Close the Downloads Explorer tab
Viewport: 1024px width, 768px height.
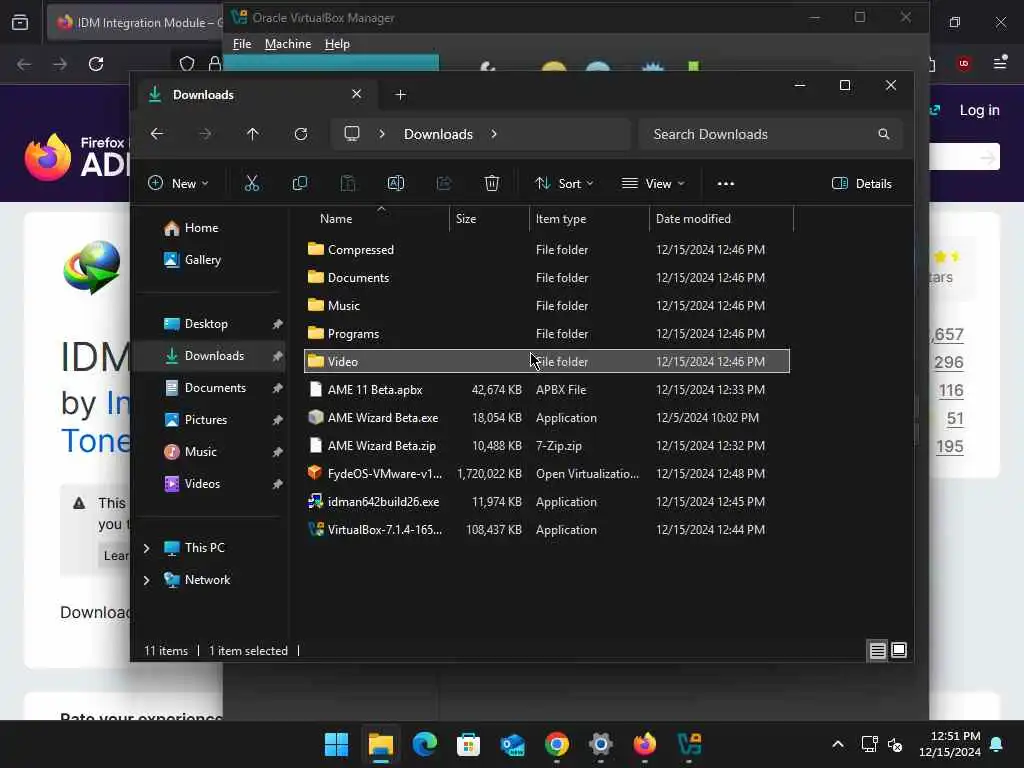357,94
